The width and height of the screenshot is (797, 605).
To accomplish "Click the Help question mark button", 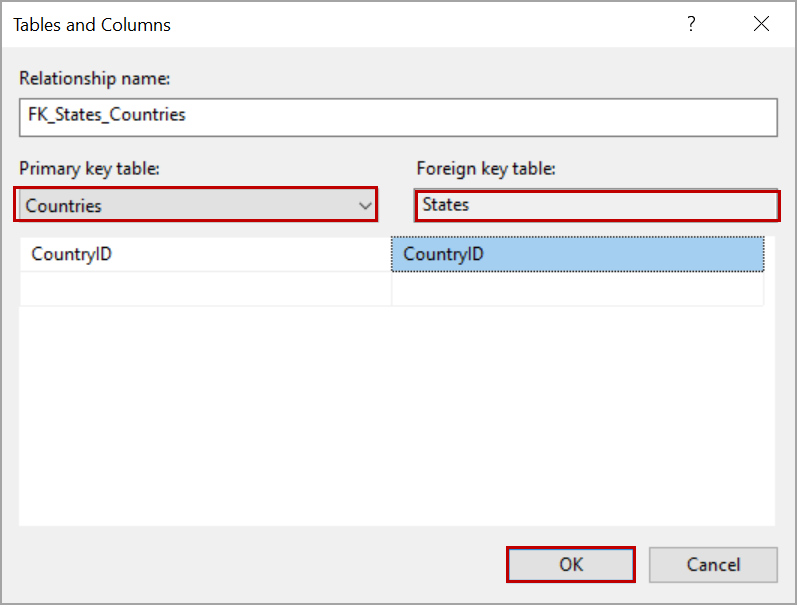I will tap(691, 25).
